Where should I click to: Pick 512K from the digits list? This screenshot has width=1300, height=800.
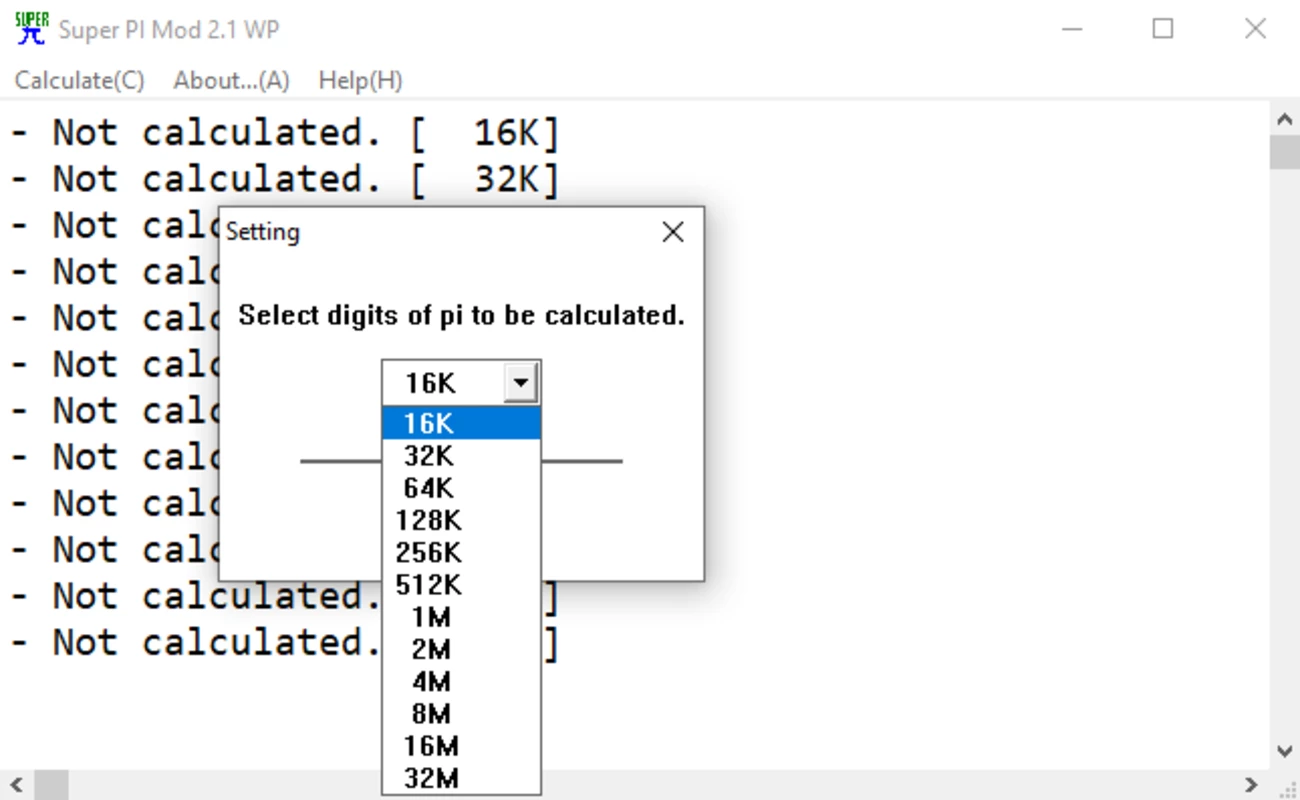pos(462,584)
